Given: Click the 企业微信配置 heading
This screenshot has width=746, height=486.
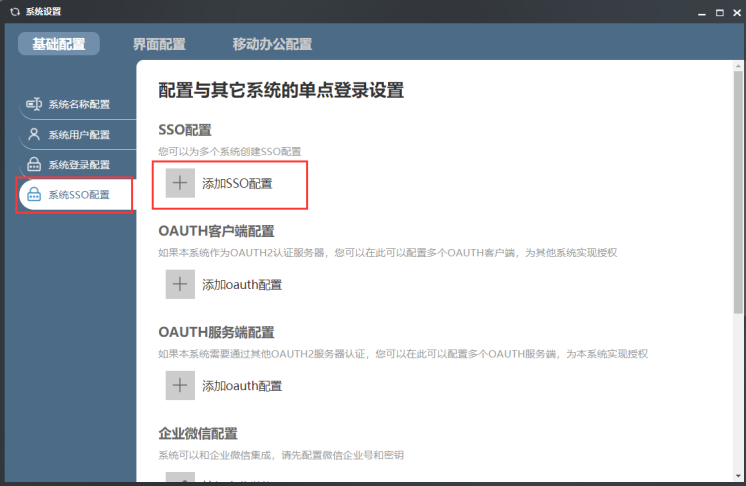Looking at the screenshot, I should click(x=197, y=434).
